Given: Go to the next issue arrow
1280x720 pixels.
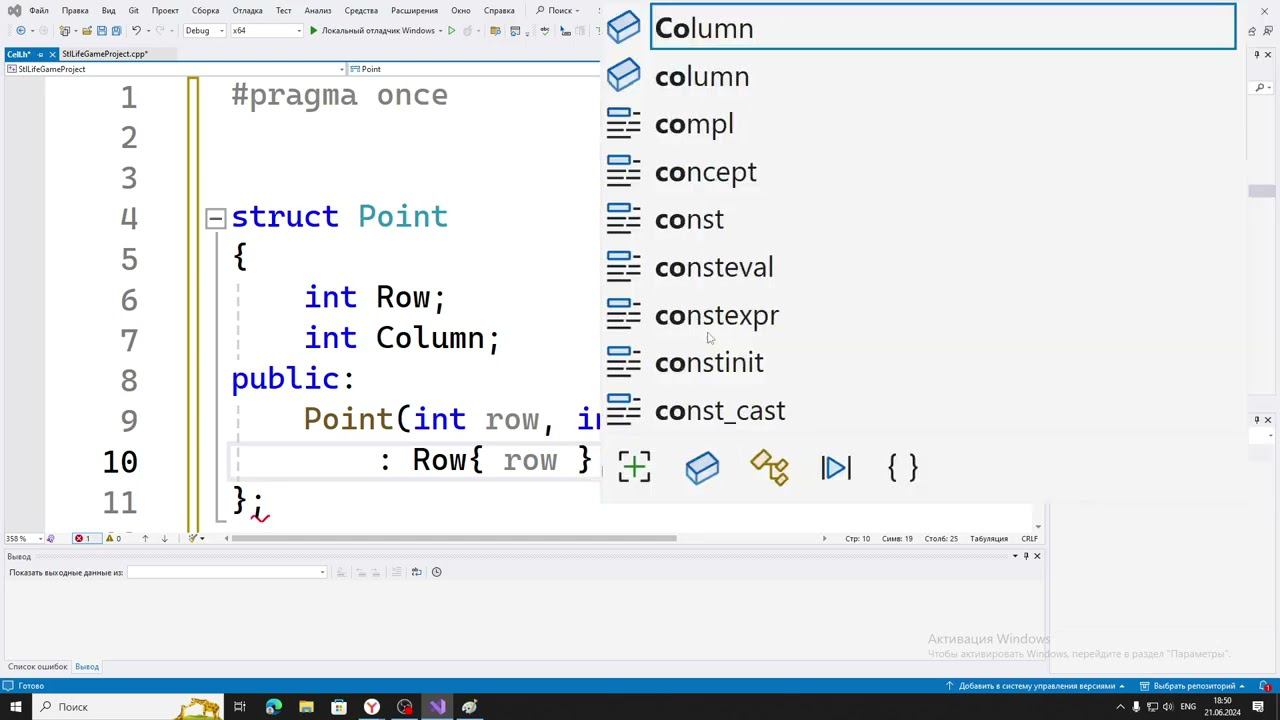Looking at the screenshot, I should click(x=165, y=539).
